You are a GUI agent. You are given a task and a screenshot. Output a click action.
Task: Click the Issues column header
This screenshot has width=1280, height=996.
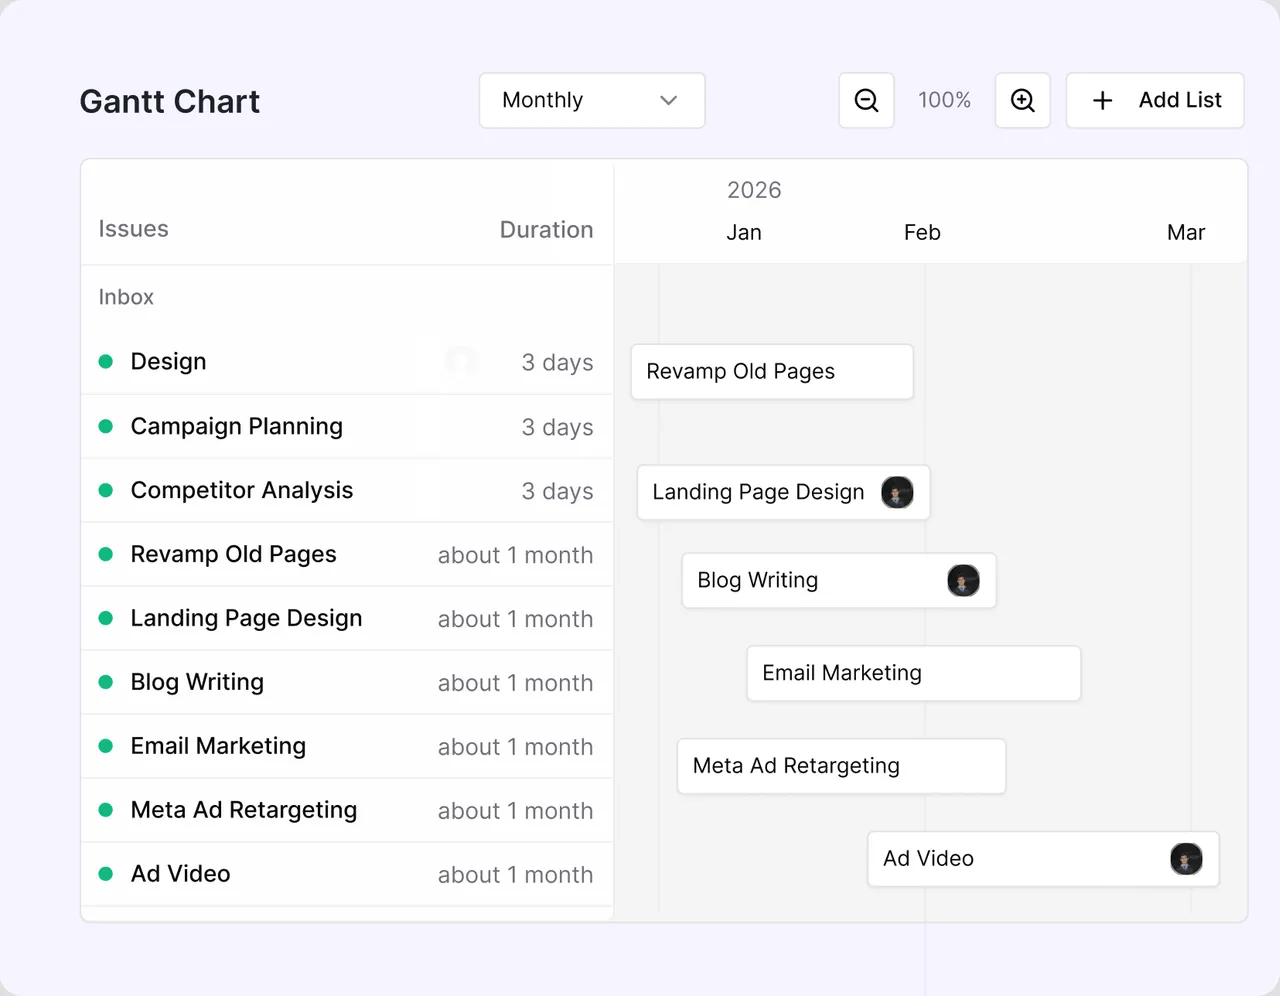point(133,229)
